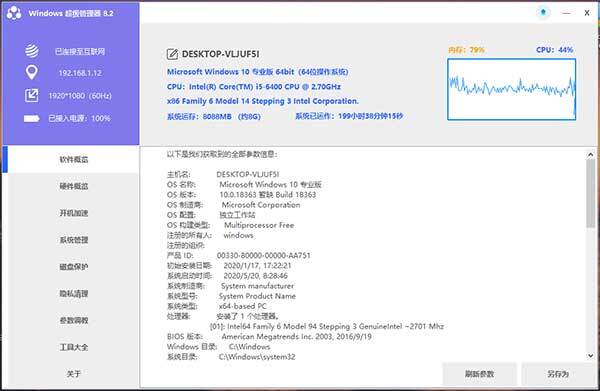Image resolution: width=600 pixels, height=391 pixels.
Task: Click the 注册的所有人 windows row
Action: [x=210, y=235]
